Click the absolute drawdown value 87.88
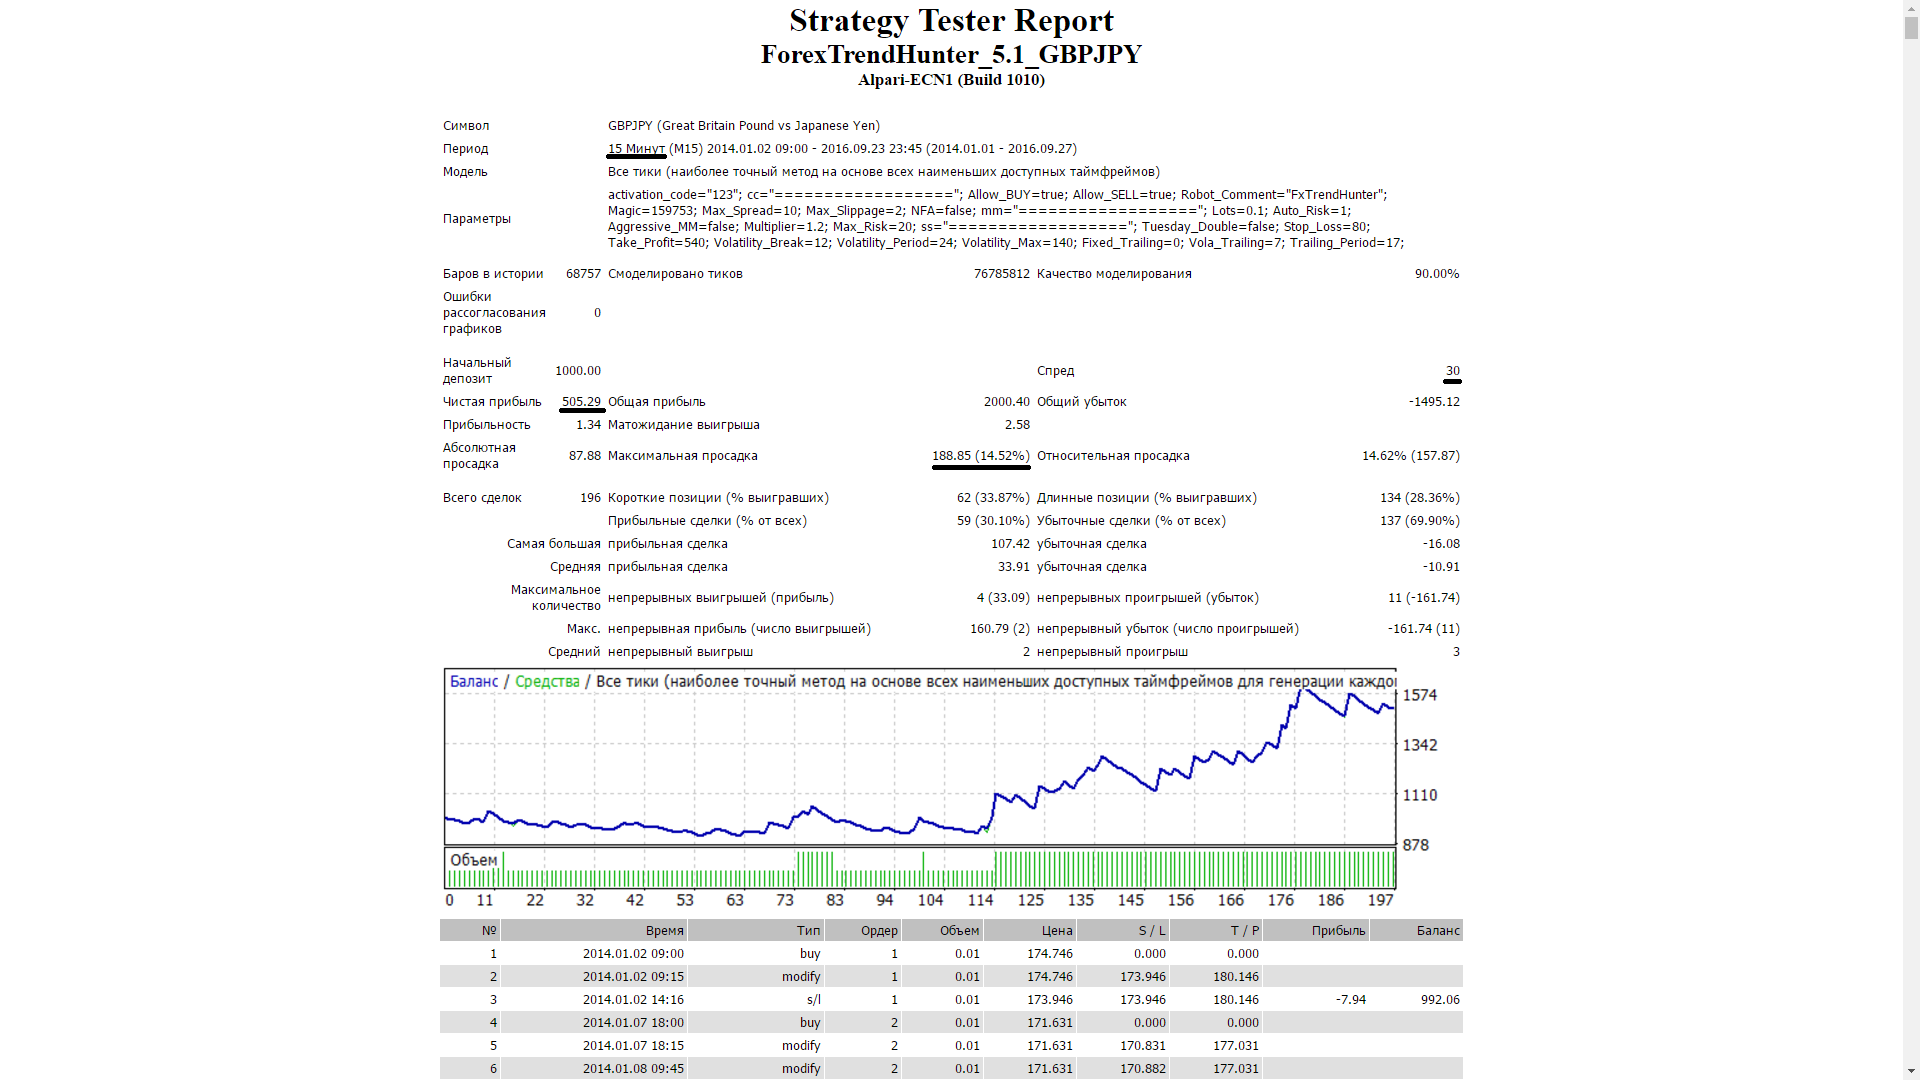Viewport: 1920px width, 1080px height. [x=585, y=456]
